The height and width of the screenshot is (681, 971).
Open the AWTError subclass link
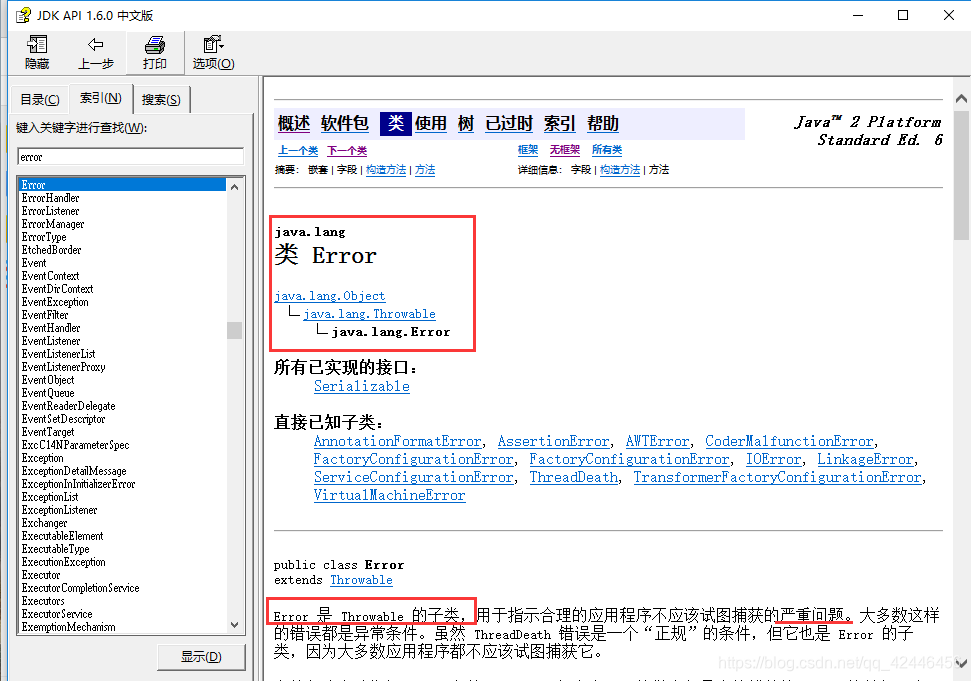[657, 441]
